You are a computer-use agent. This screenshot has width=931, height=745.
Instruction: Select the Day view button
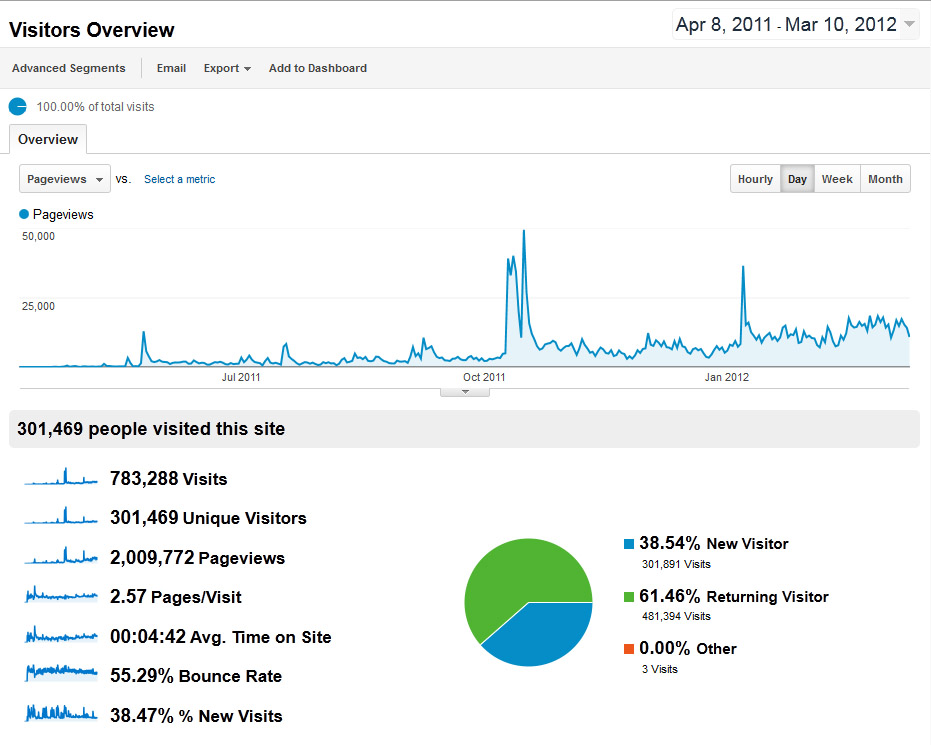coord(797,179)
